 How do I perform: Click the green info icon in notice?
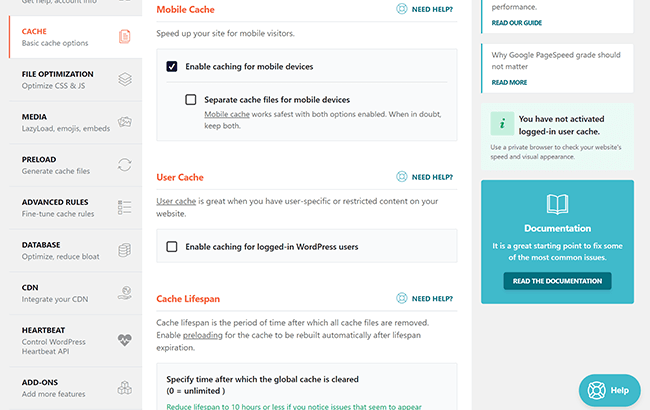pos(502,124)
